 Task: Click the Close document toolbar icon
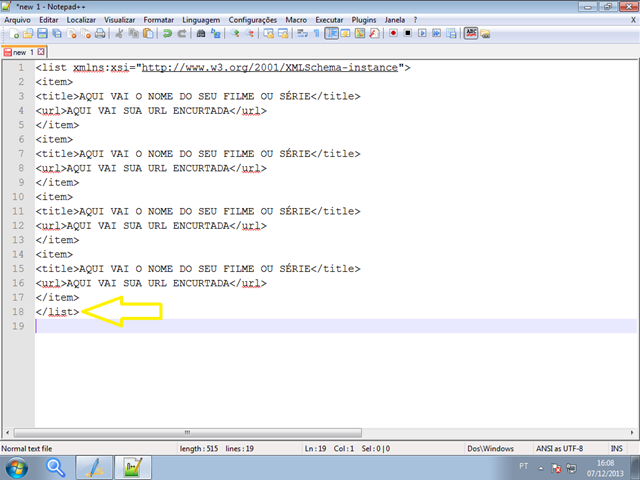pos(72,33)
